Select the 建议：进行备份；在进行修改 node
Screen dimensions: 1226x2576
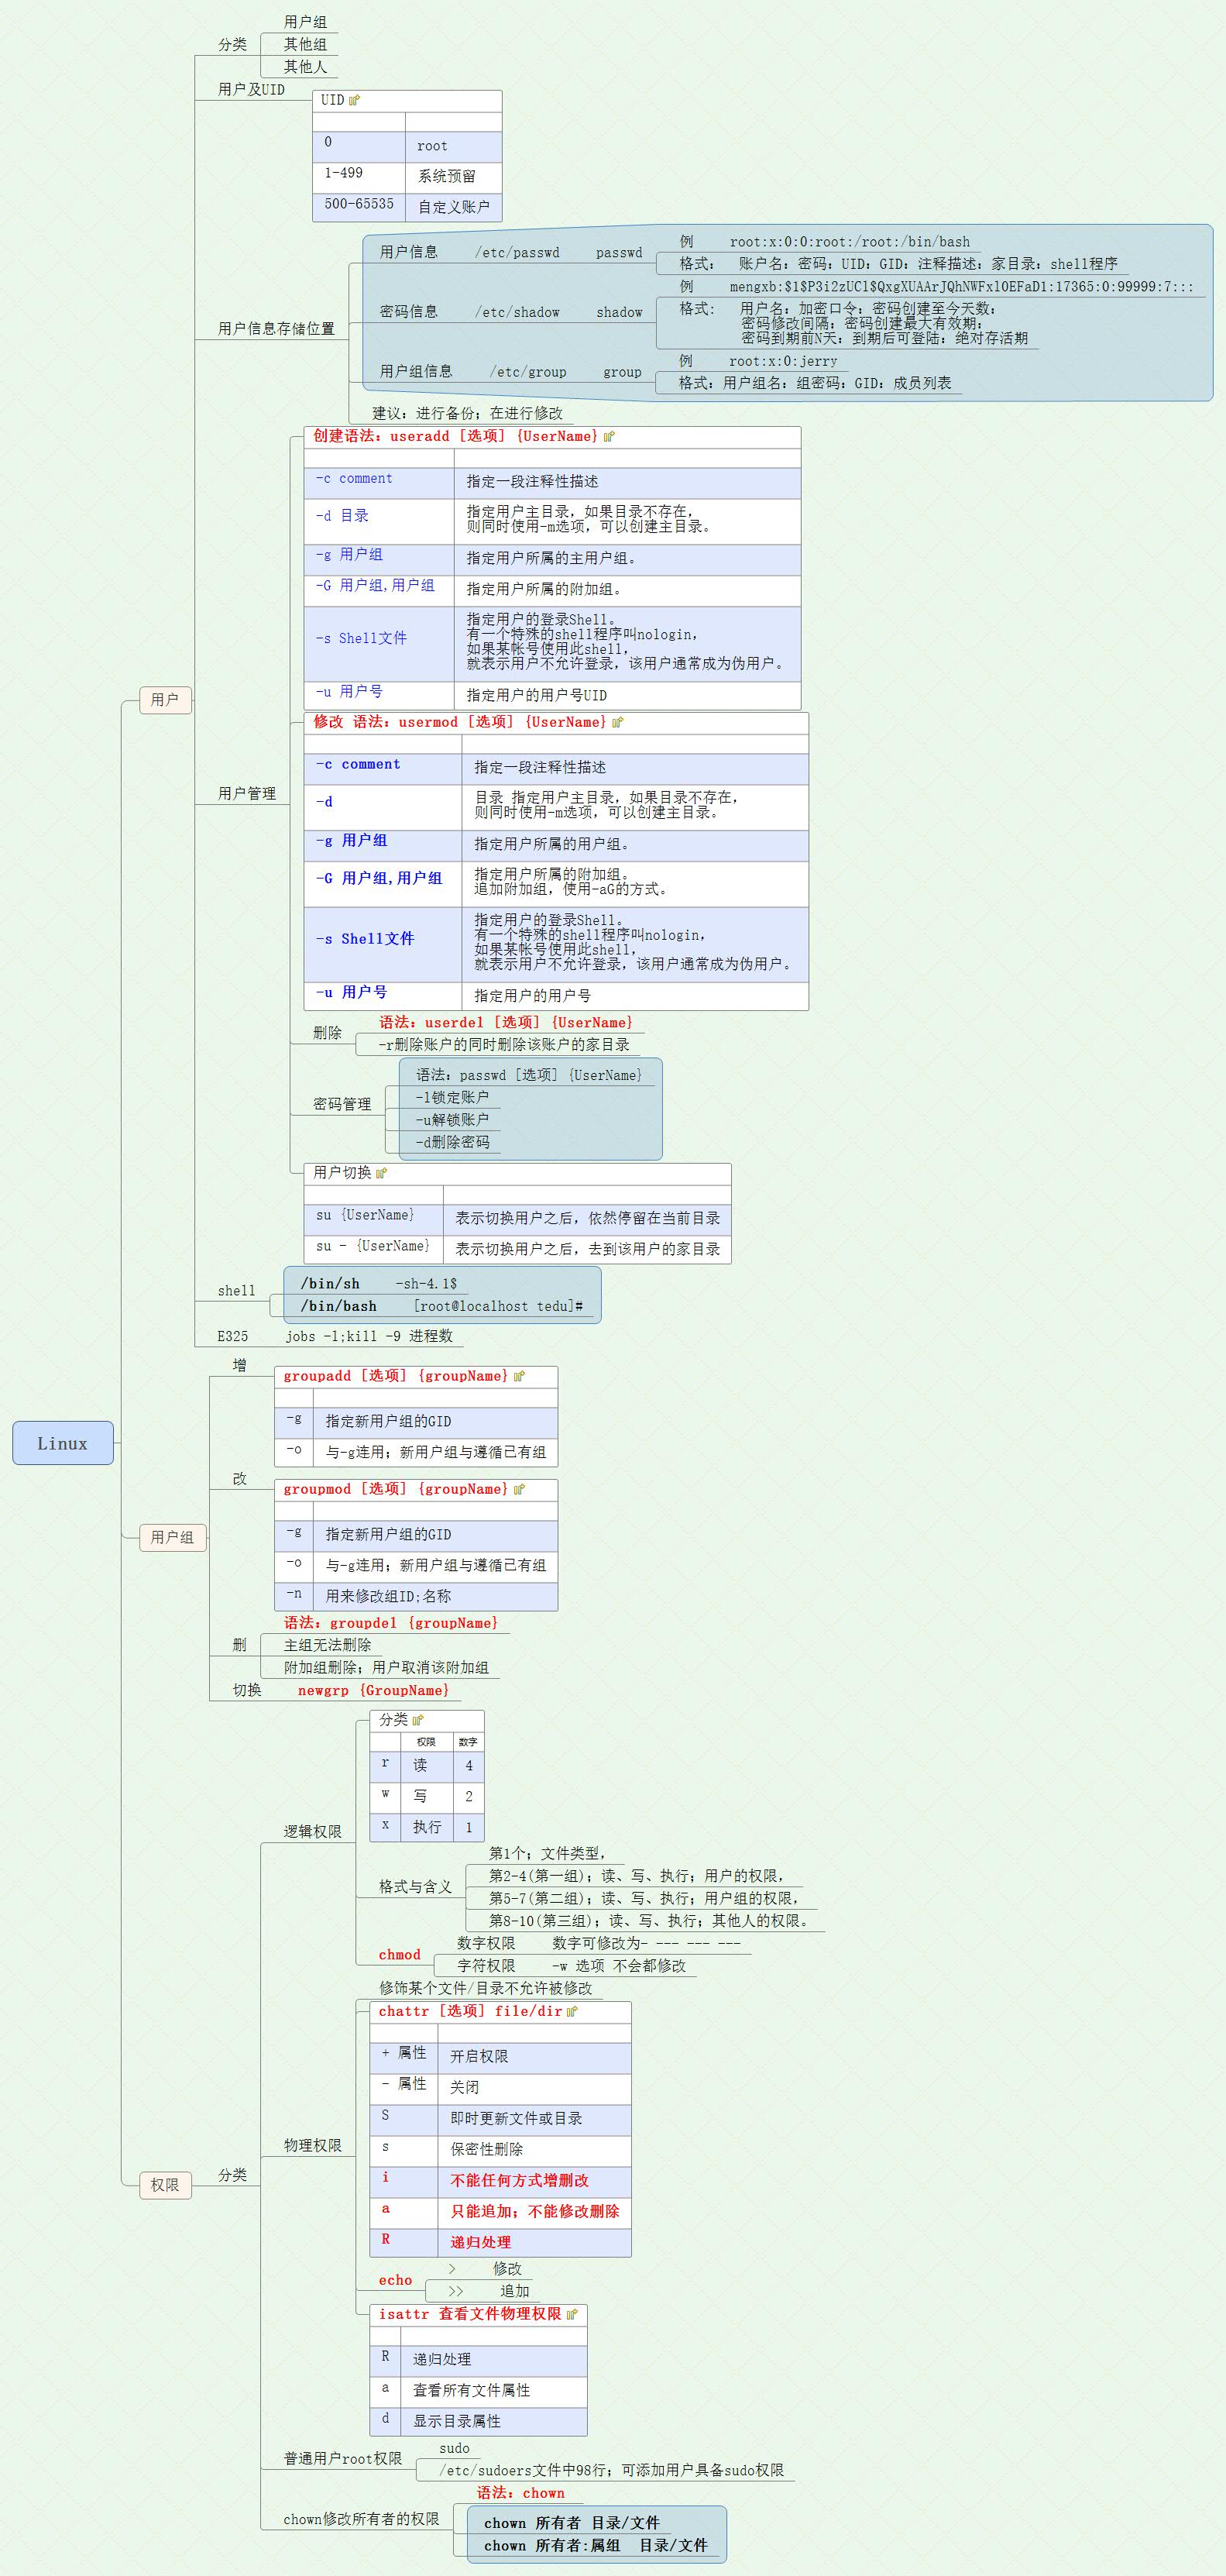(468, 413)
